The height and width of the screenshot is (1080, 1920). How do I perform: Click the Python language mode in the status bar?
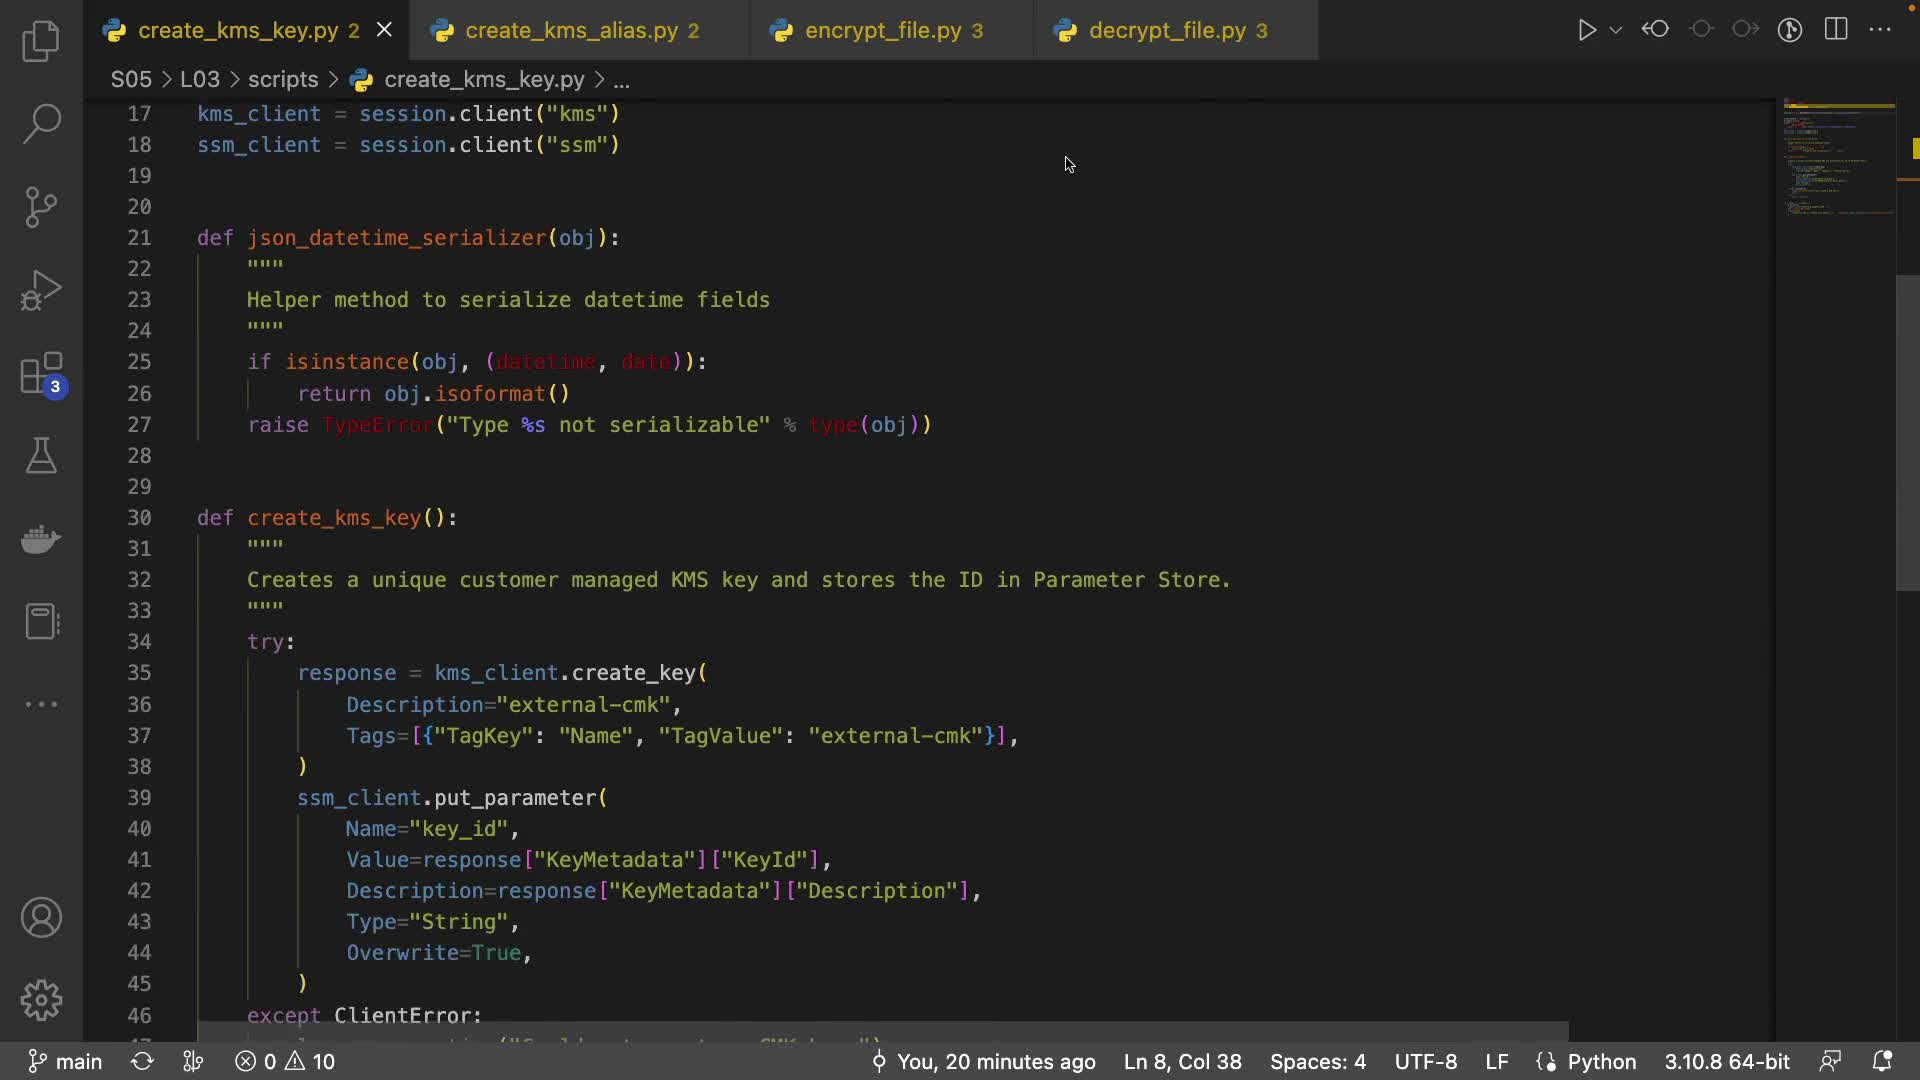coord(1601,1061)
